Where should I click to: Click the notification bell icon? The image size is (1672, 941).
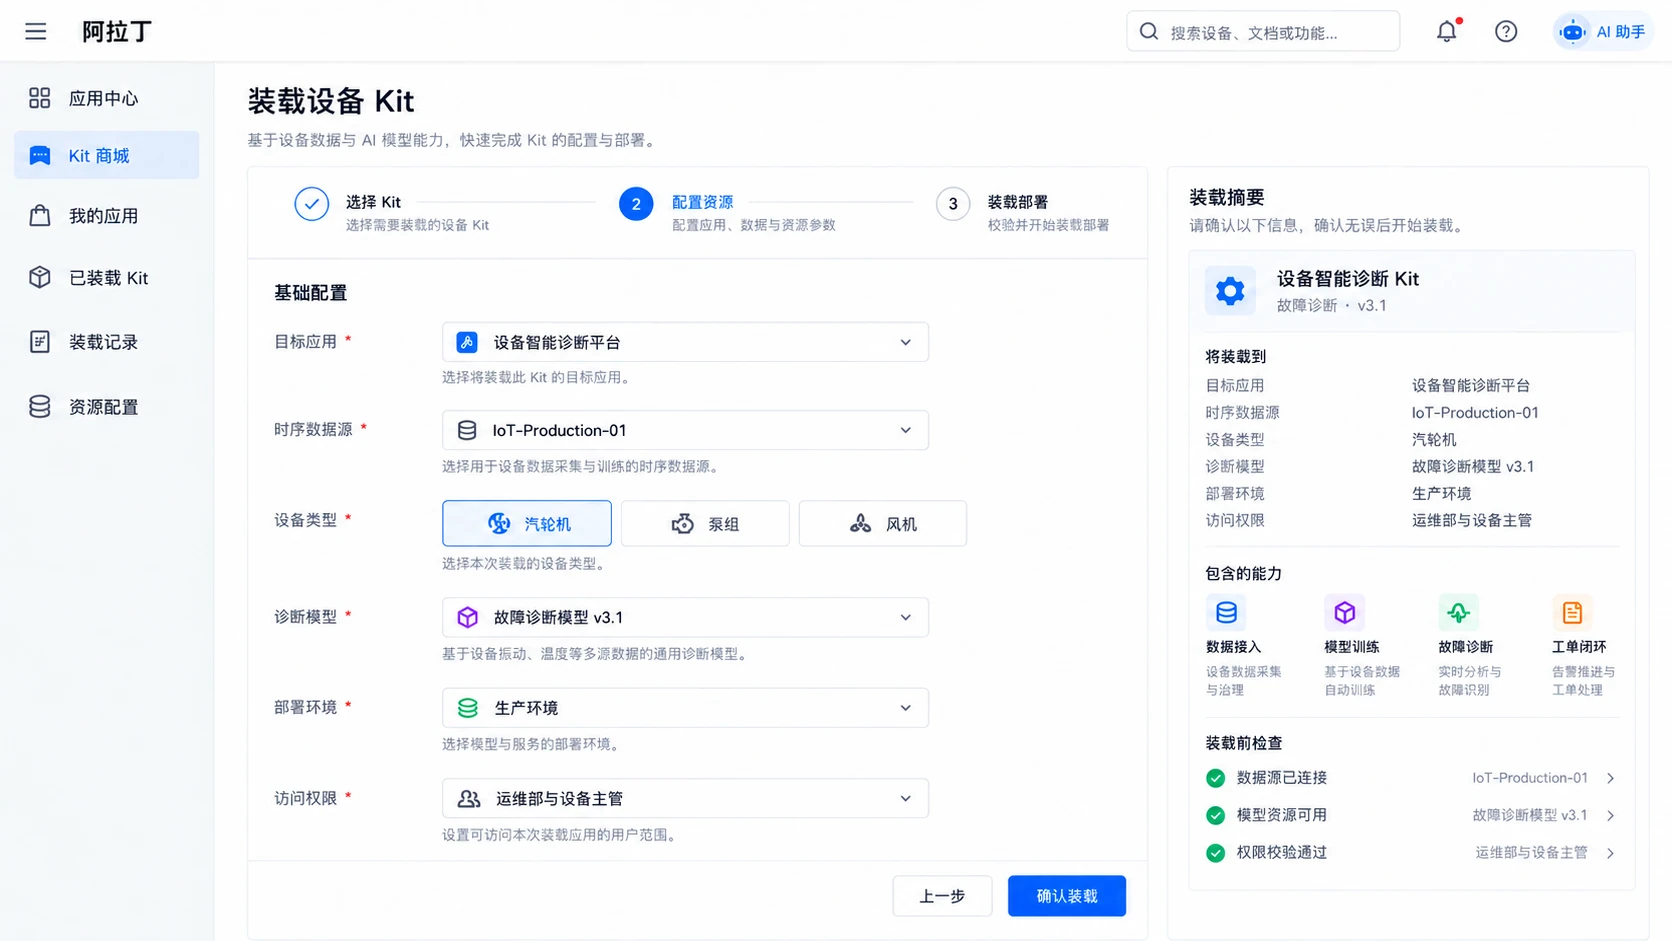pos(1447,31)
